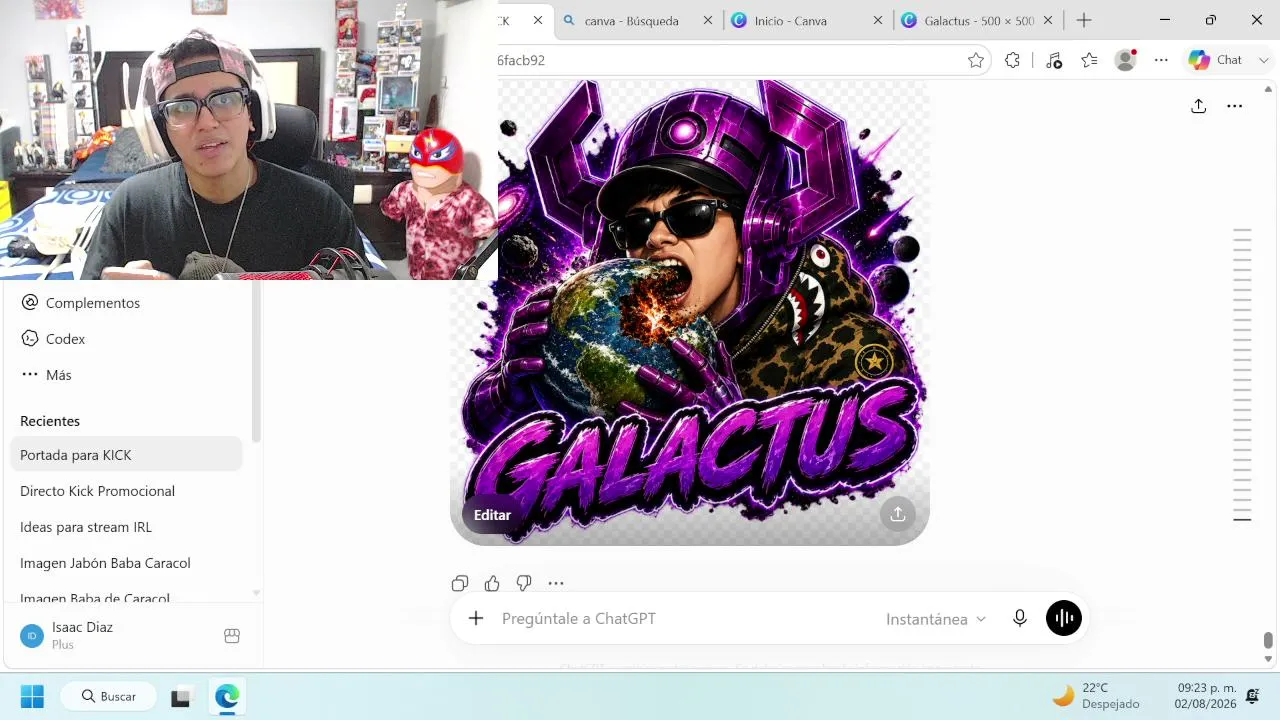Image resolution: width=1280 pixels, height=720 pixels.
Task: Open the Edge favorites list
Action: [x=1089, y=60]
